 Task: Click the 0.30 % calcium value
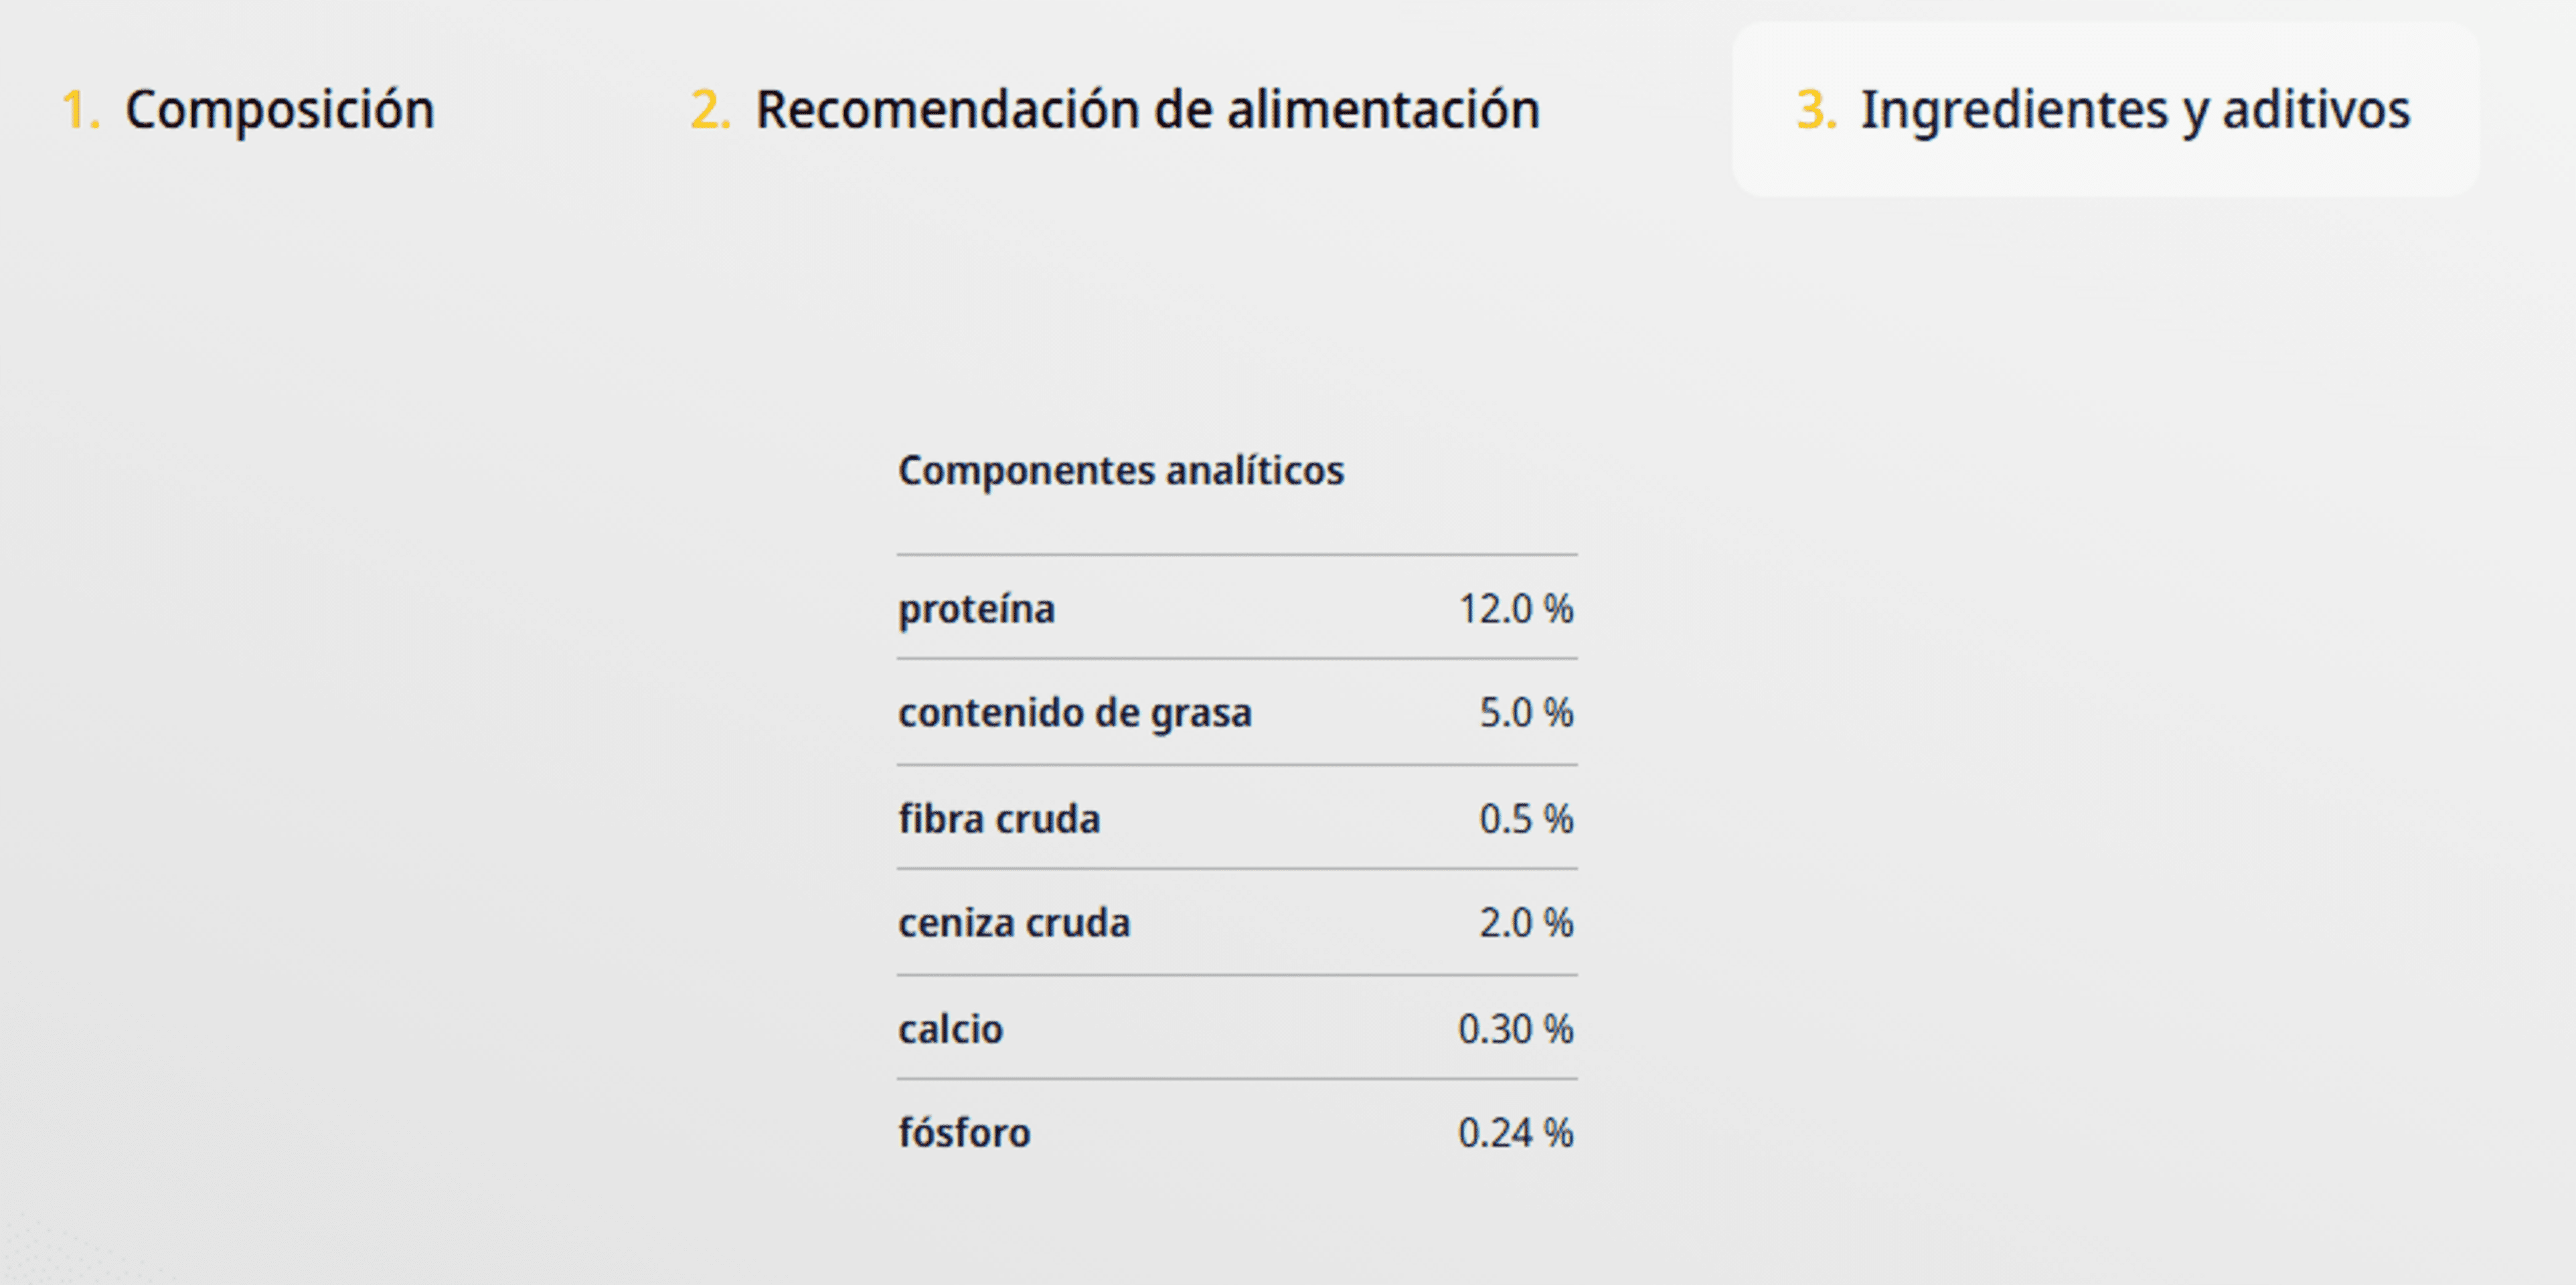[x=1516, y=1029]
